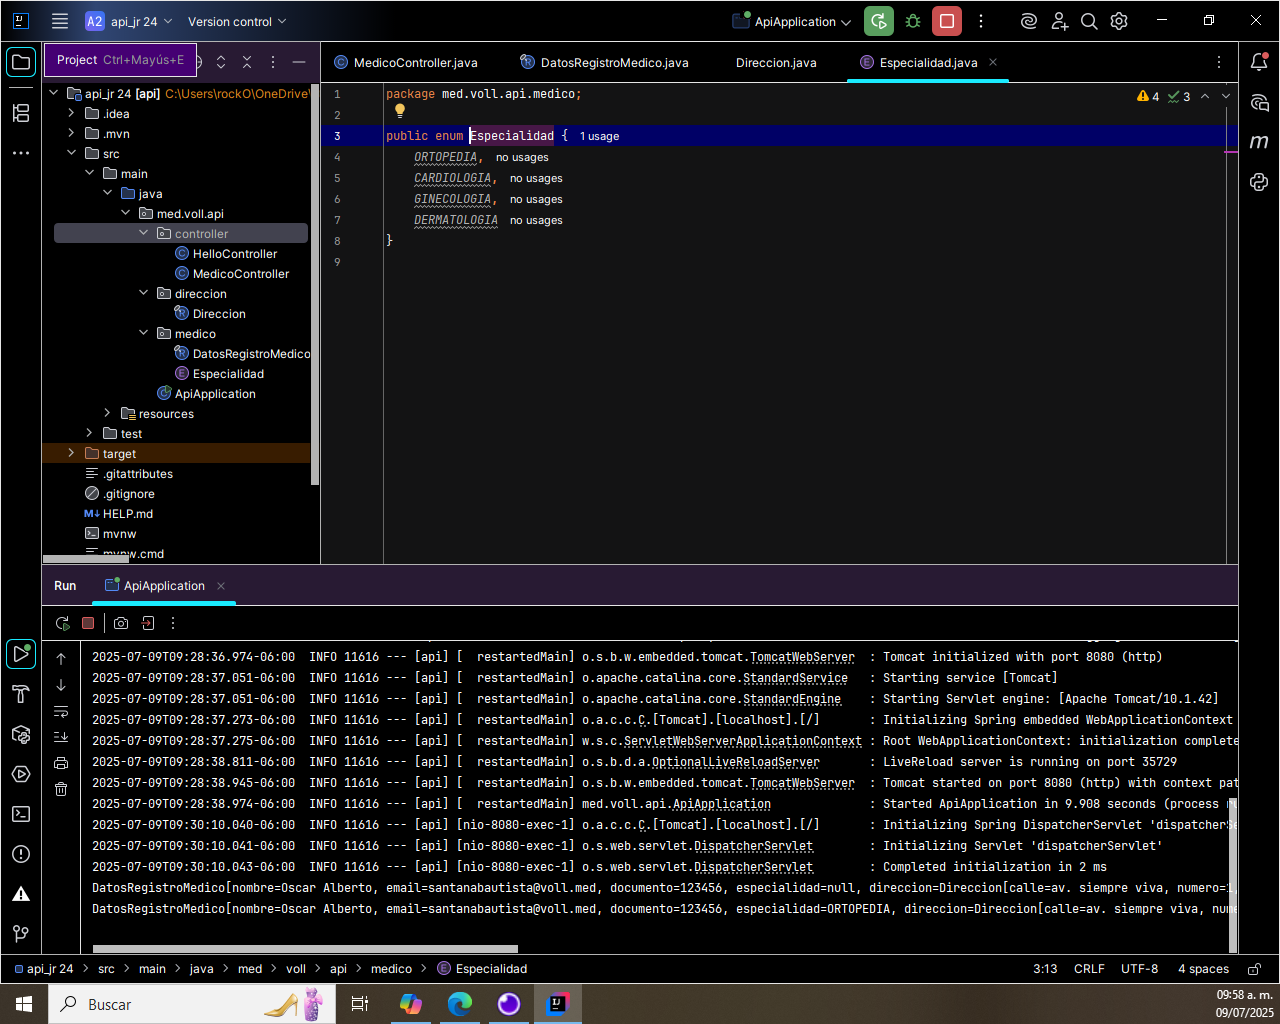The width and height of the screenshot is (1280, 1024).
Task: Clear console output trash icon
Action: [61, 789]
